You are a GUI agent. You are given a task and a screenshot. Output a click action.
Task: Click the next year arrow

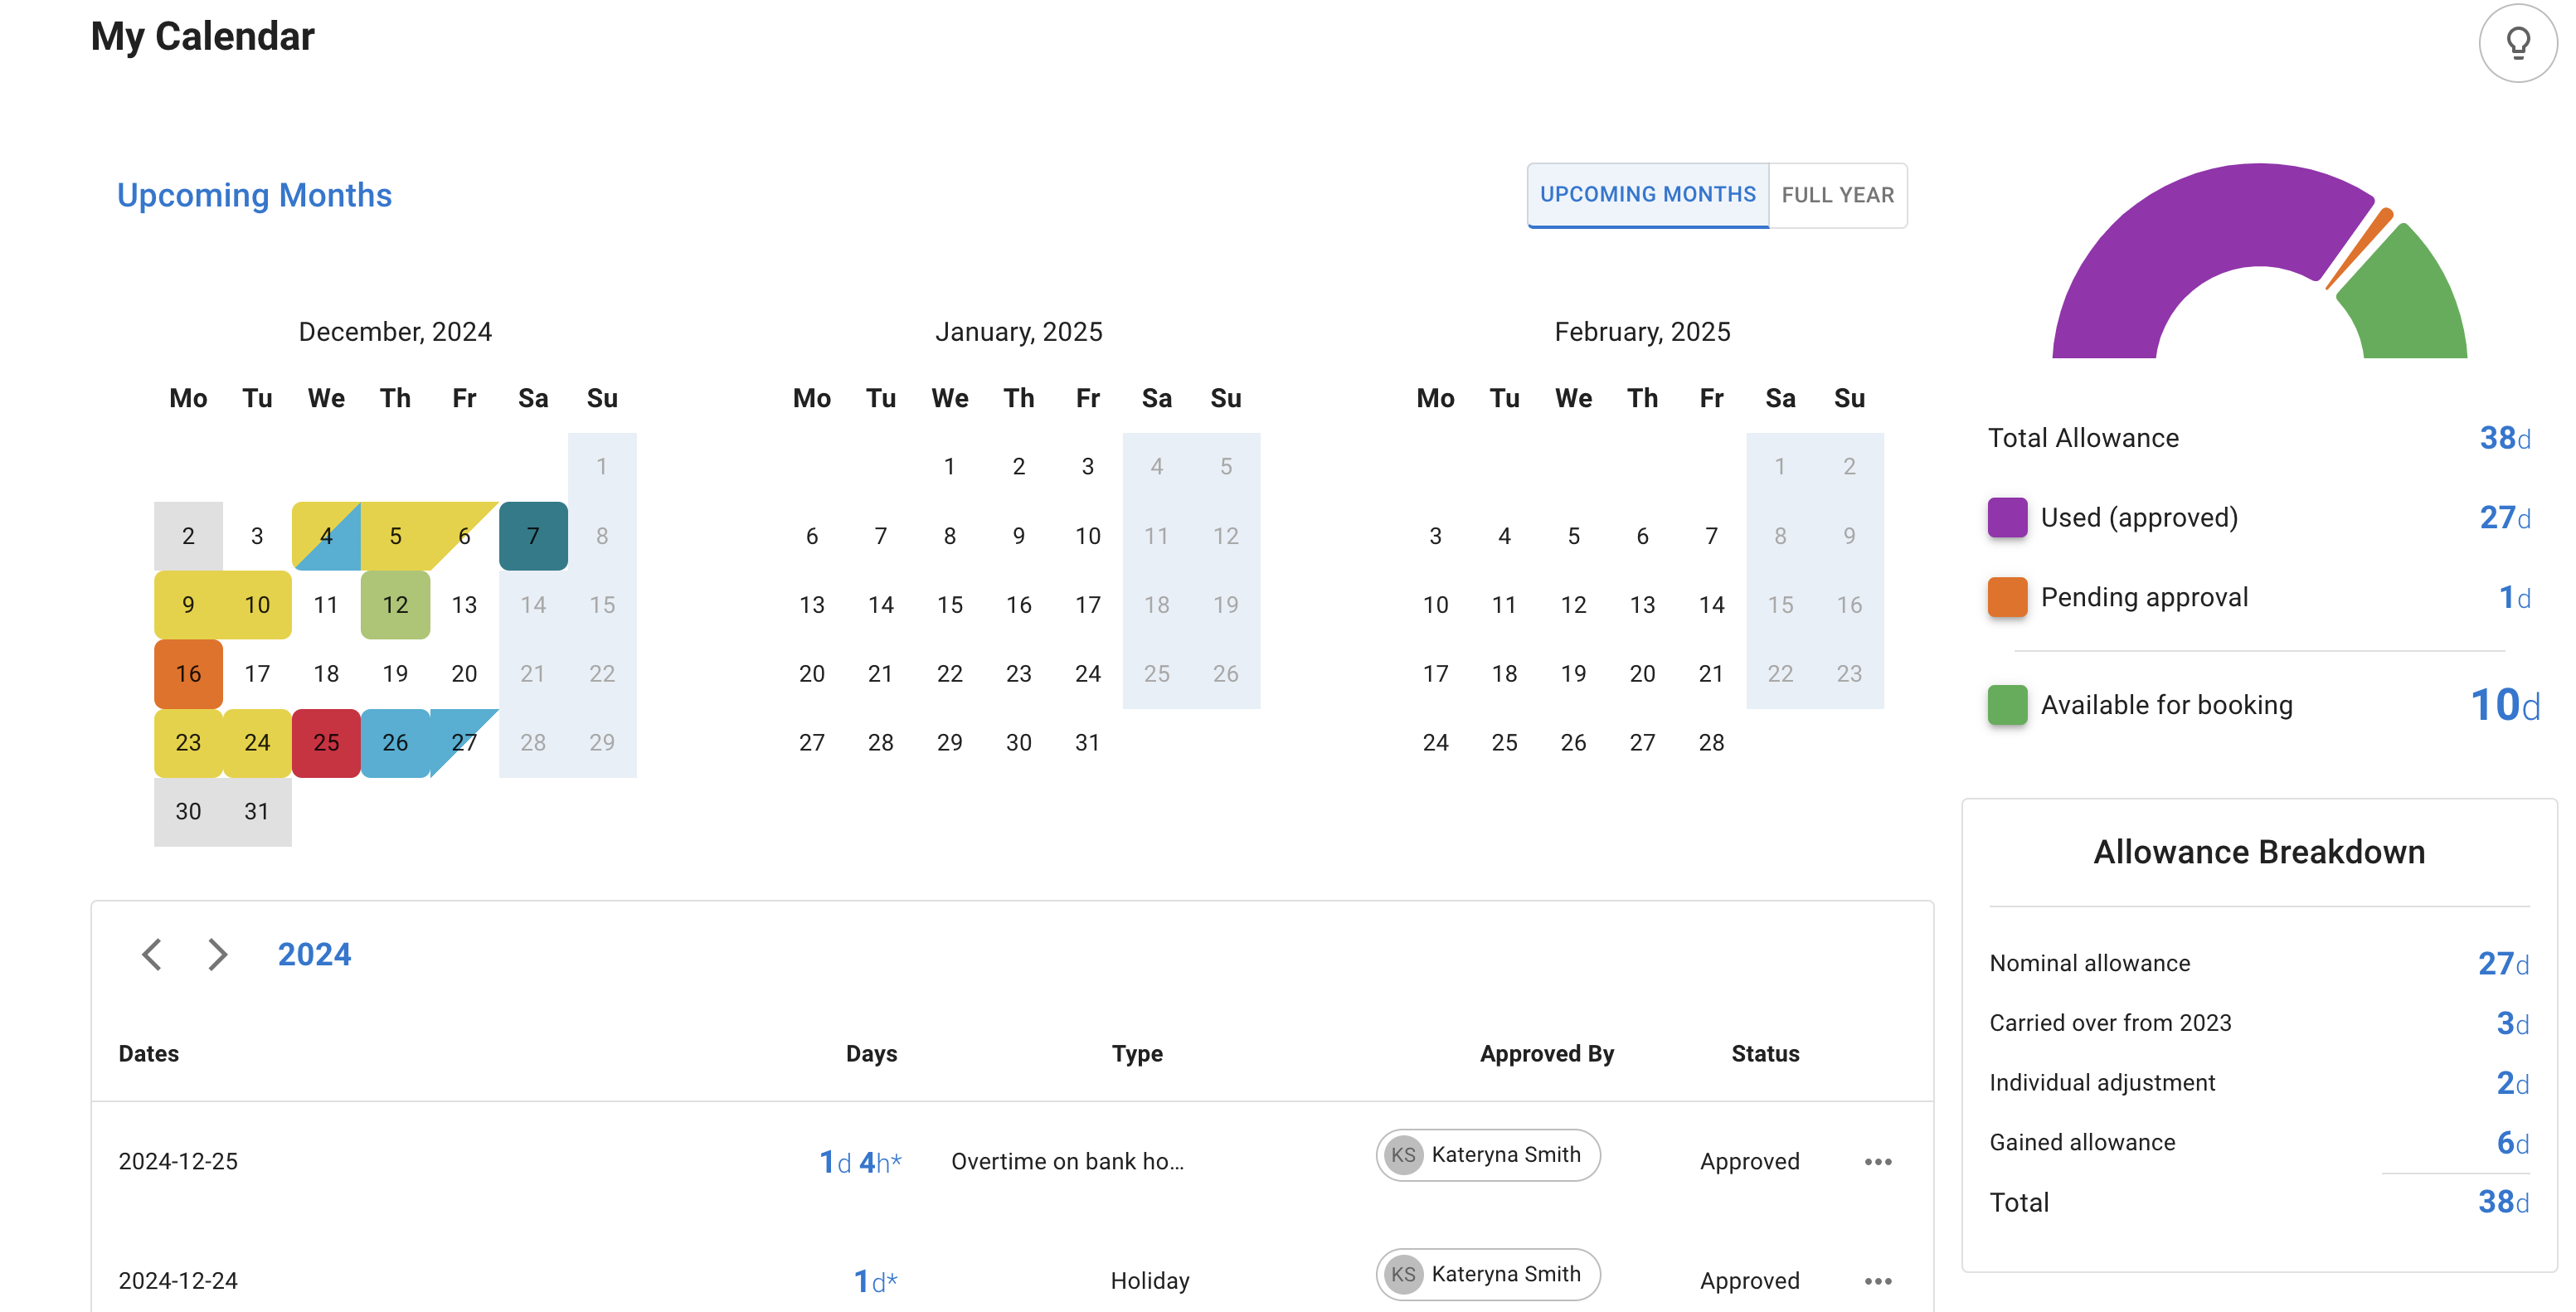coord(218,955)
